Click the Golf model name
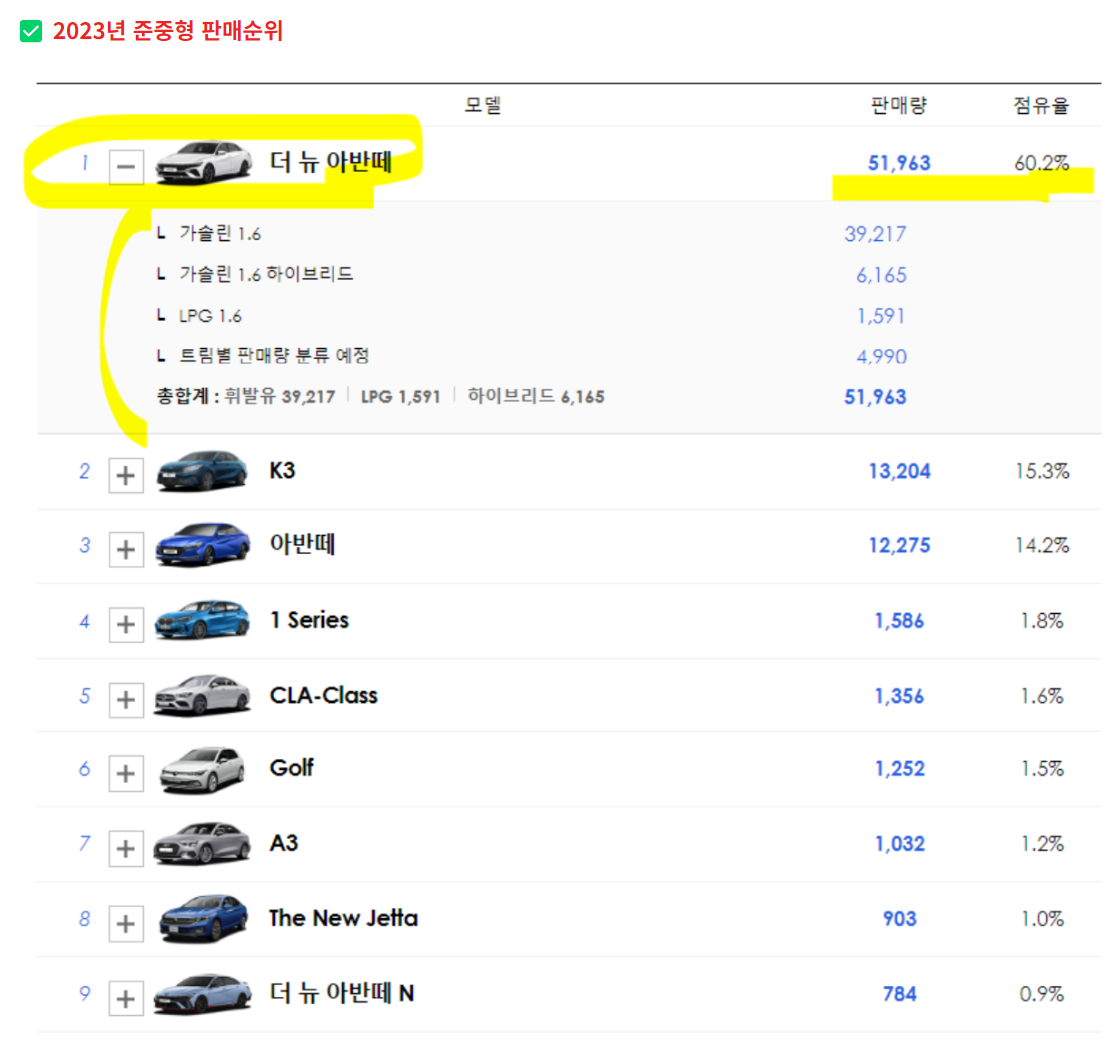1111x1047 pixels. [292, 768]
